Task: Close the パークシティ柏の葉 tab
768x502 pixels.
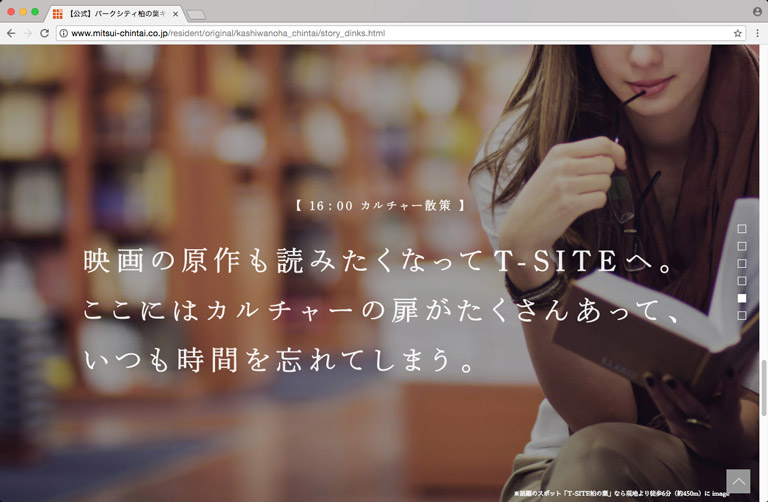Action: [175, 14]
